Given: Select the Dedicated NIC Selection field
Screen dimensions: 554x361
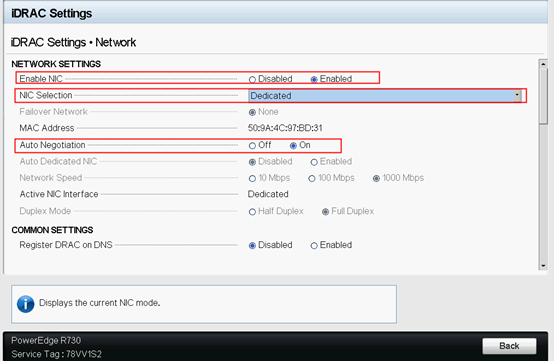Looking at the screenshot, I should point(385,95).
